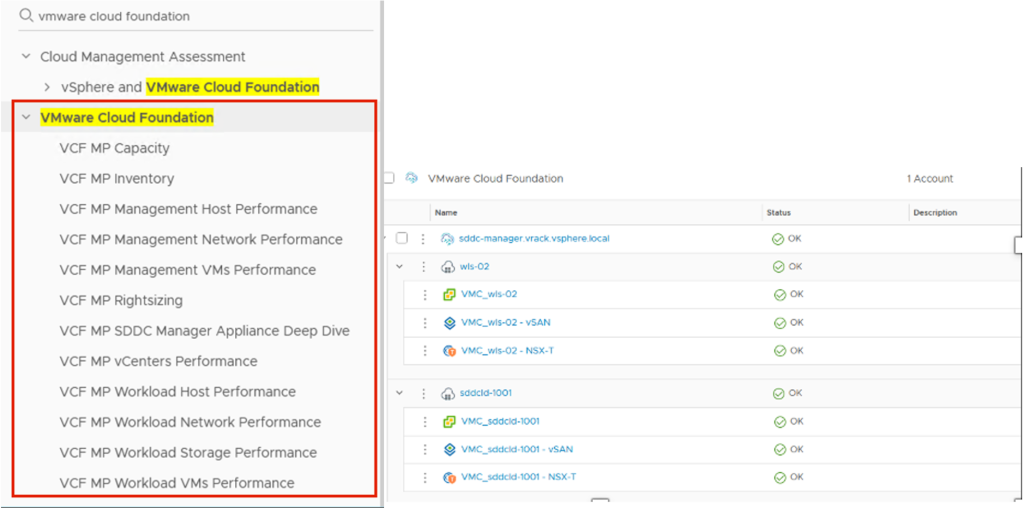Click the cloud icon next to wls-02

point(449,267)
